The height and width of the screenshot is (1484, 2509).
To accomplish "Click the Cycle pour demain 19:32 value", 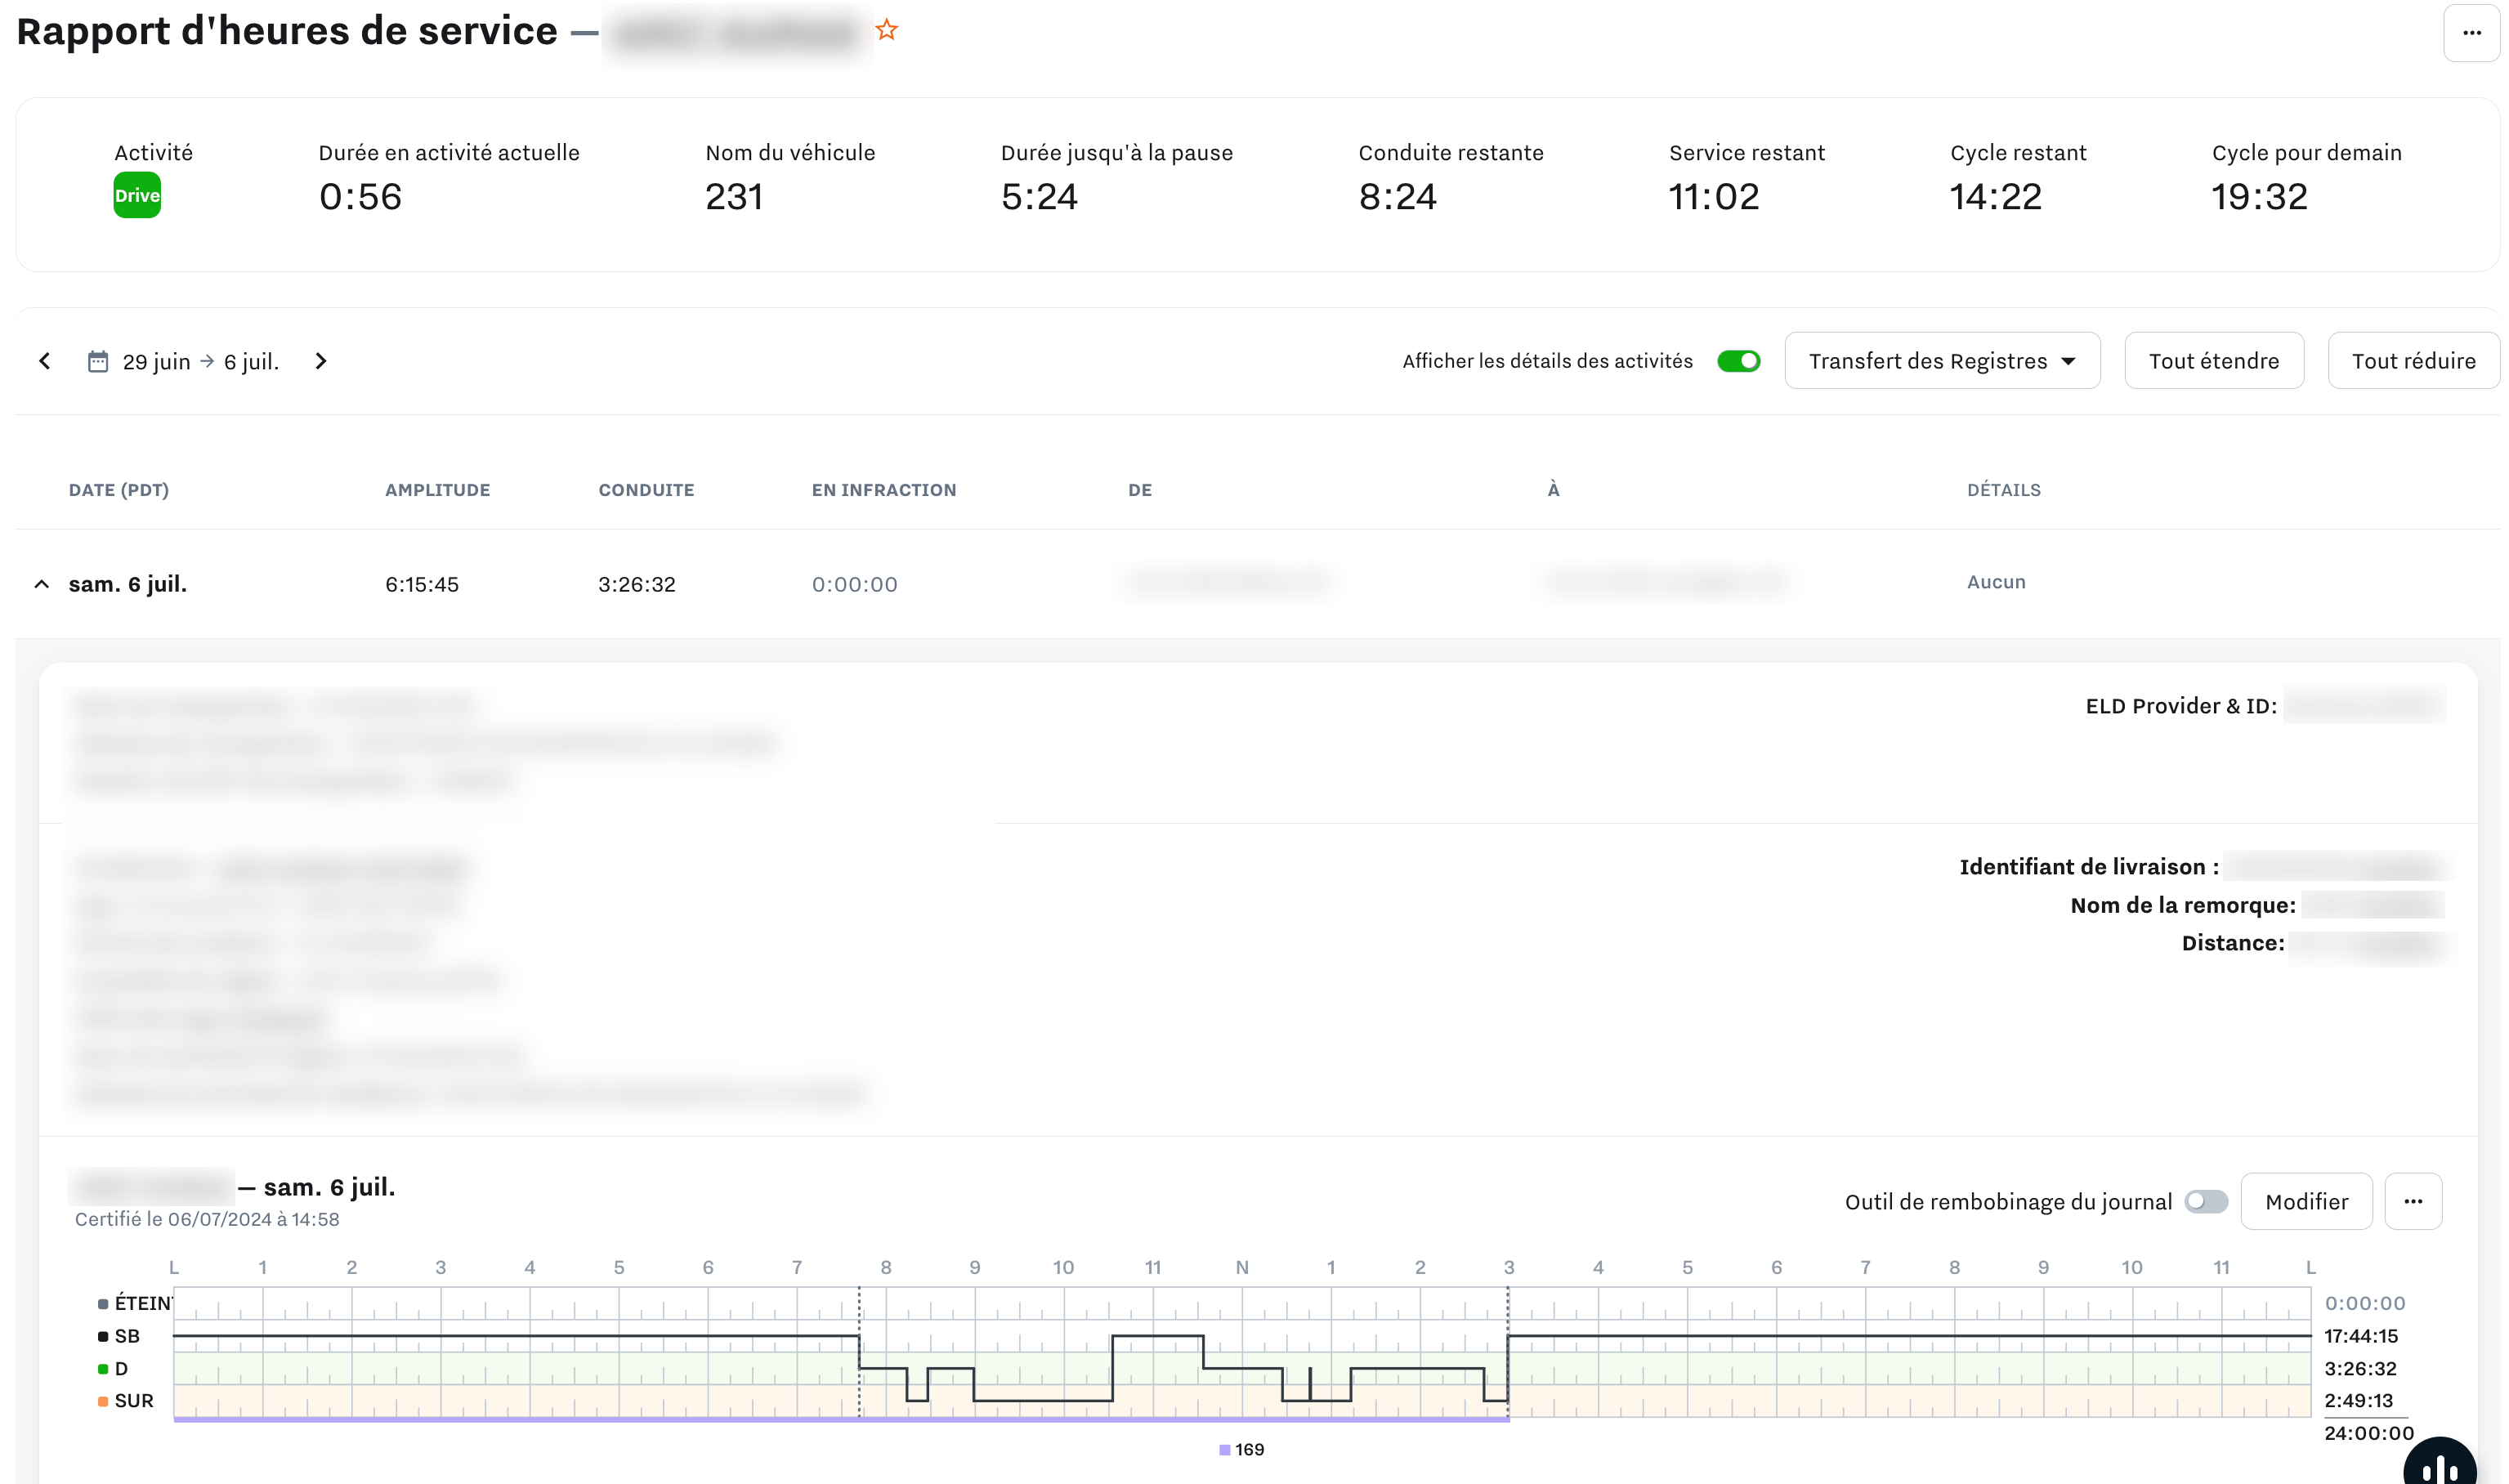I will 2258,197.
